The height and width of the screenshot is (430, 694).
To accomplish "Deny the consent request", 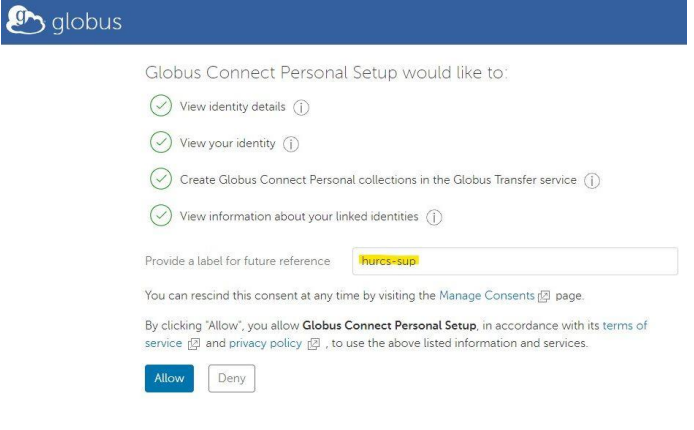I will 231,378.
